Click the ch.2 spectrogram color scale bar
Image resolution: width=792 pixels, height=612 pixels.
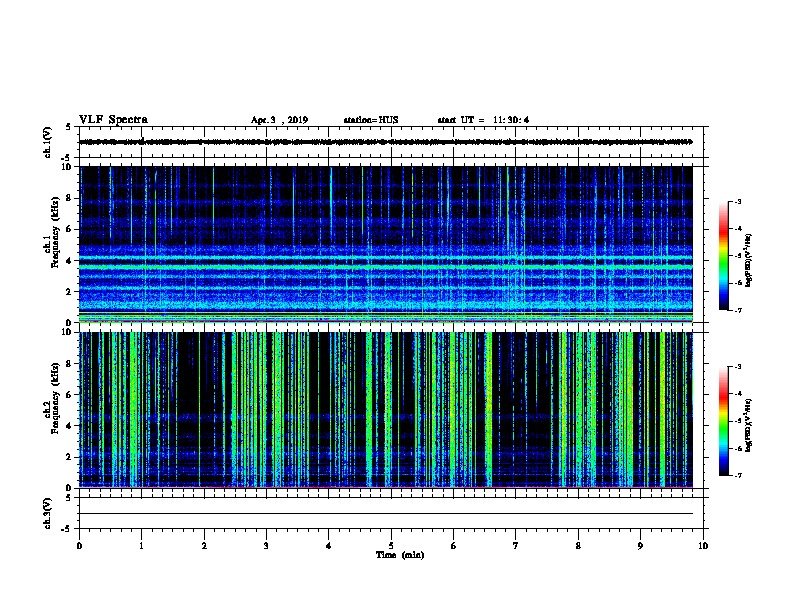coord(724,421)
